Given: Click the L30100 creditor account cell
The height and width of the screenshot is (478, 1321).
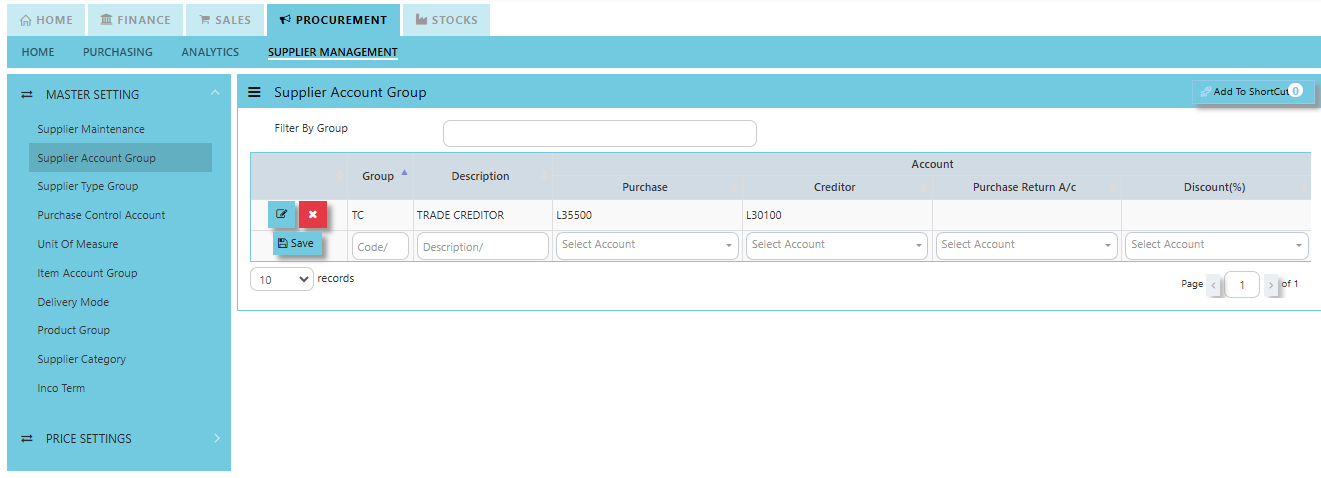Looking at the screenshot, I should tap(837, 215).
